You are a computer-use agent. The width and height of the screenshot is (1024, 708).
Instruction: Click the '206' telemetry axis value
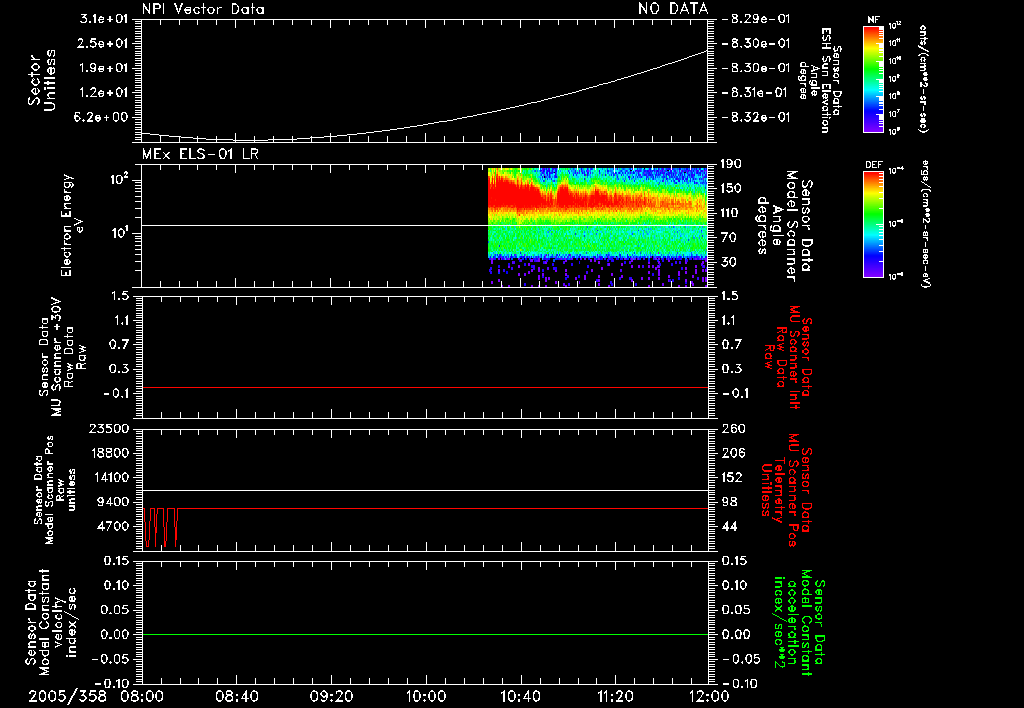733,453
